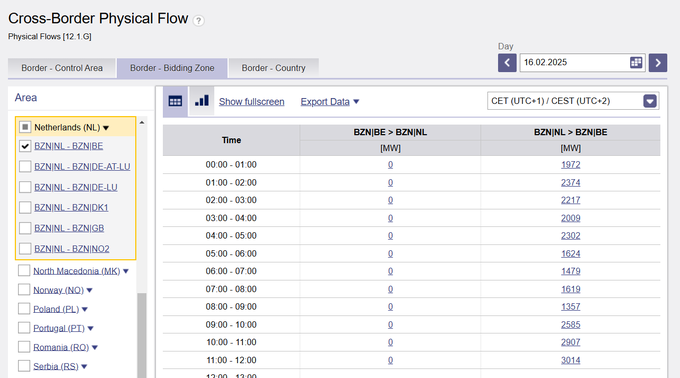
Task: Open value 2585 for 09:00 - 10:00
Action: (570, 325)
